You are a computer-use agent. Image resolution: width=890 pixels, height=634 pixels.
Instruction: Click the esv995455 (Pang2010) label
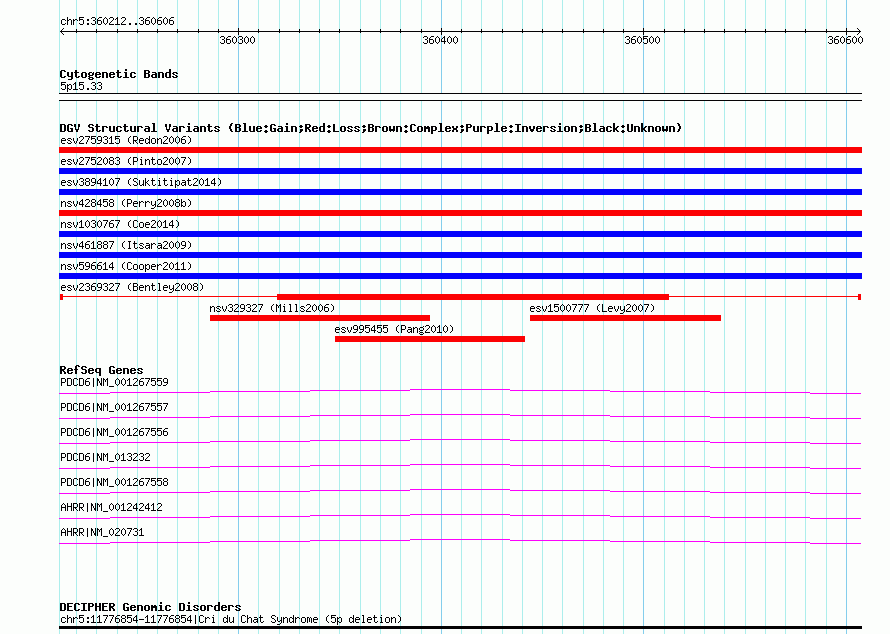[394, 329]
